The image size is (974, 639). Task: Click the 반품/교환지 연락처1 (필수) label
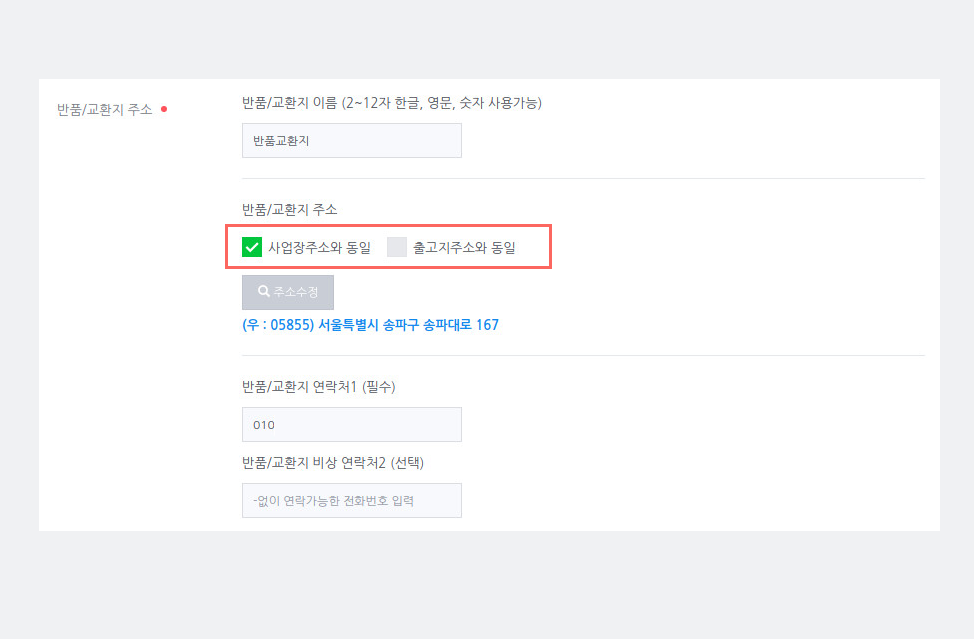319,387
